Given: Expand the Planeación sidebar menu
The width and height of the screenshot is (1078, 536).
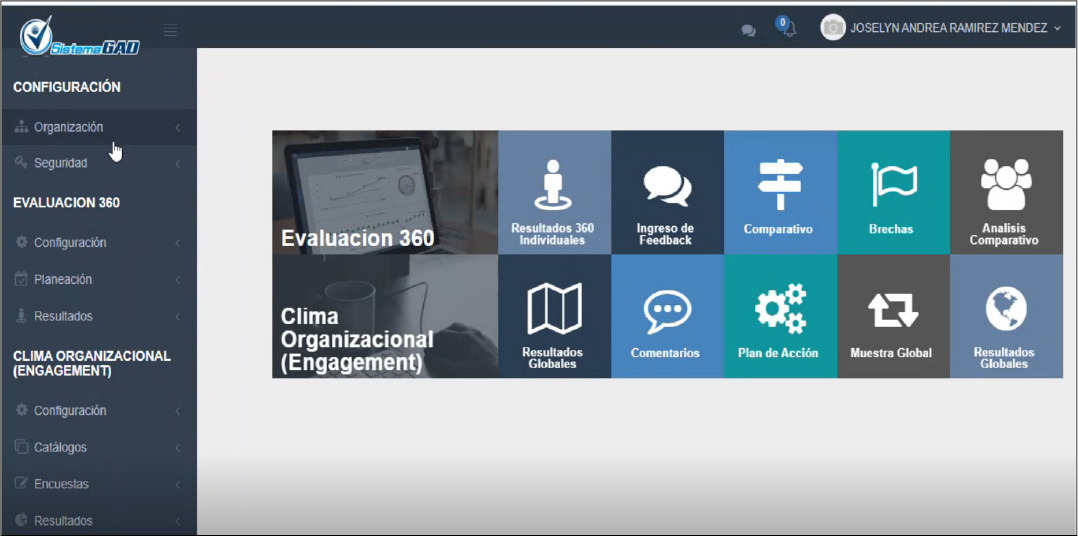Looking at the screenshot, I should [x=62, y=280].
